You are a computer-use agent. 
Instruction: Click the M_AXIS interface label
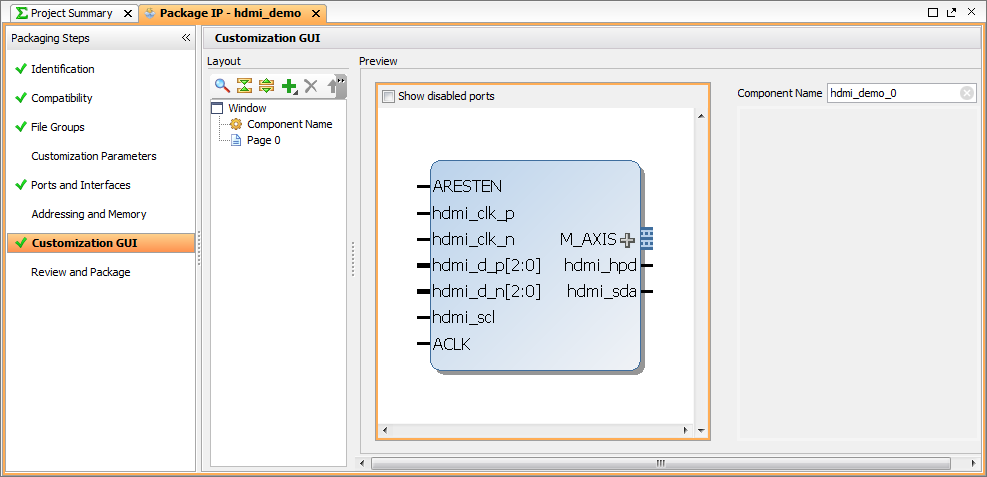click(588, 239)
